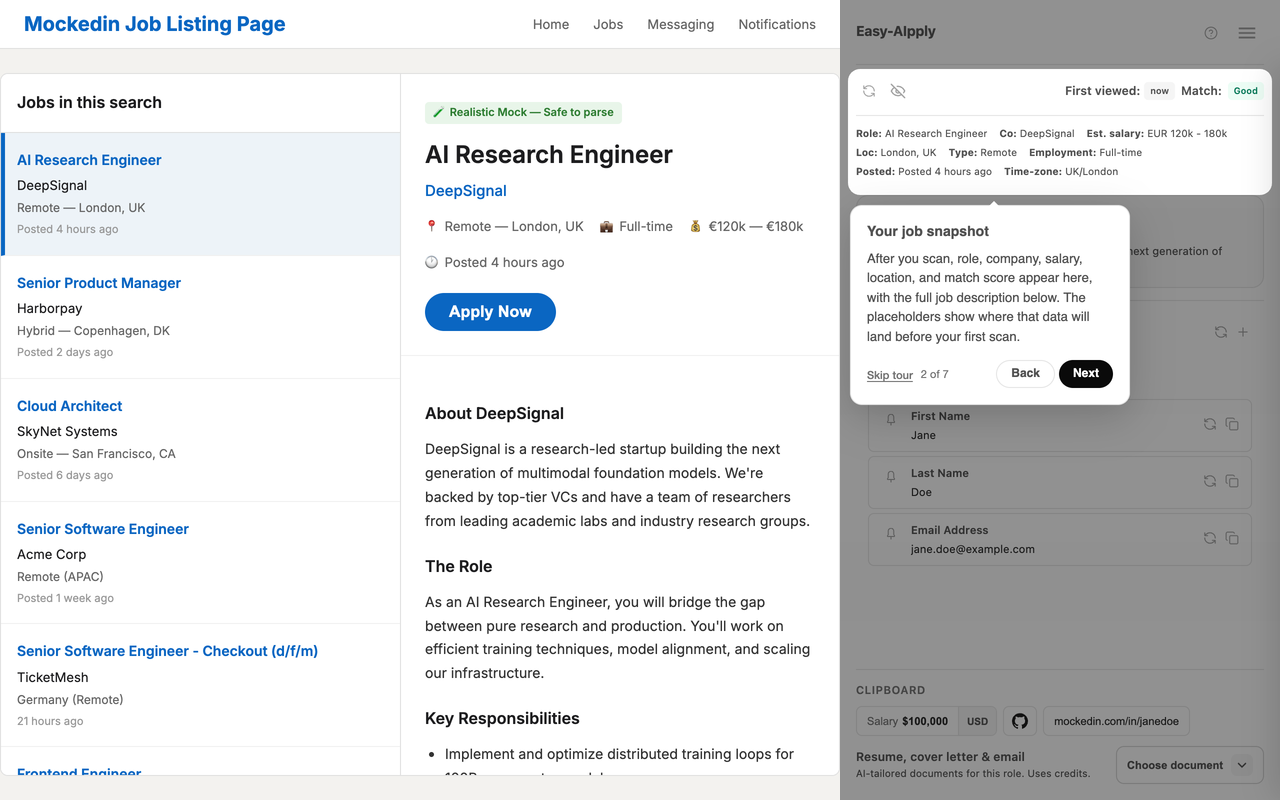The width and height of the screenshot is (1280, 800).
Task: Click the jane.doe@example.com email value
Action: [973, 549]
